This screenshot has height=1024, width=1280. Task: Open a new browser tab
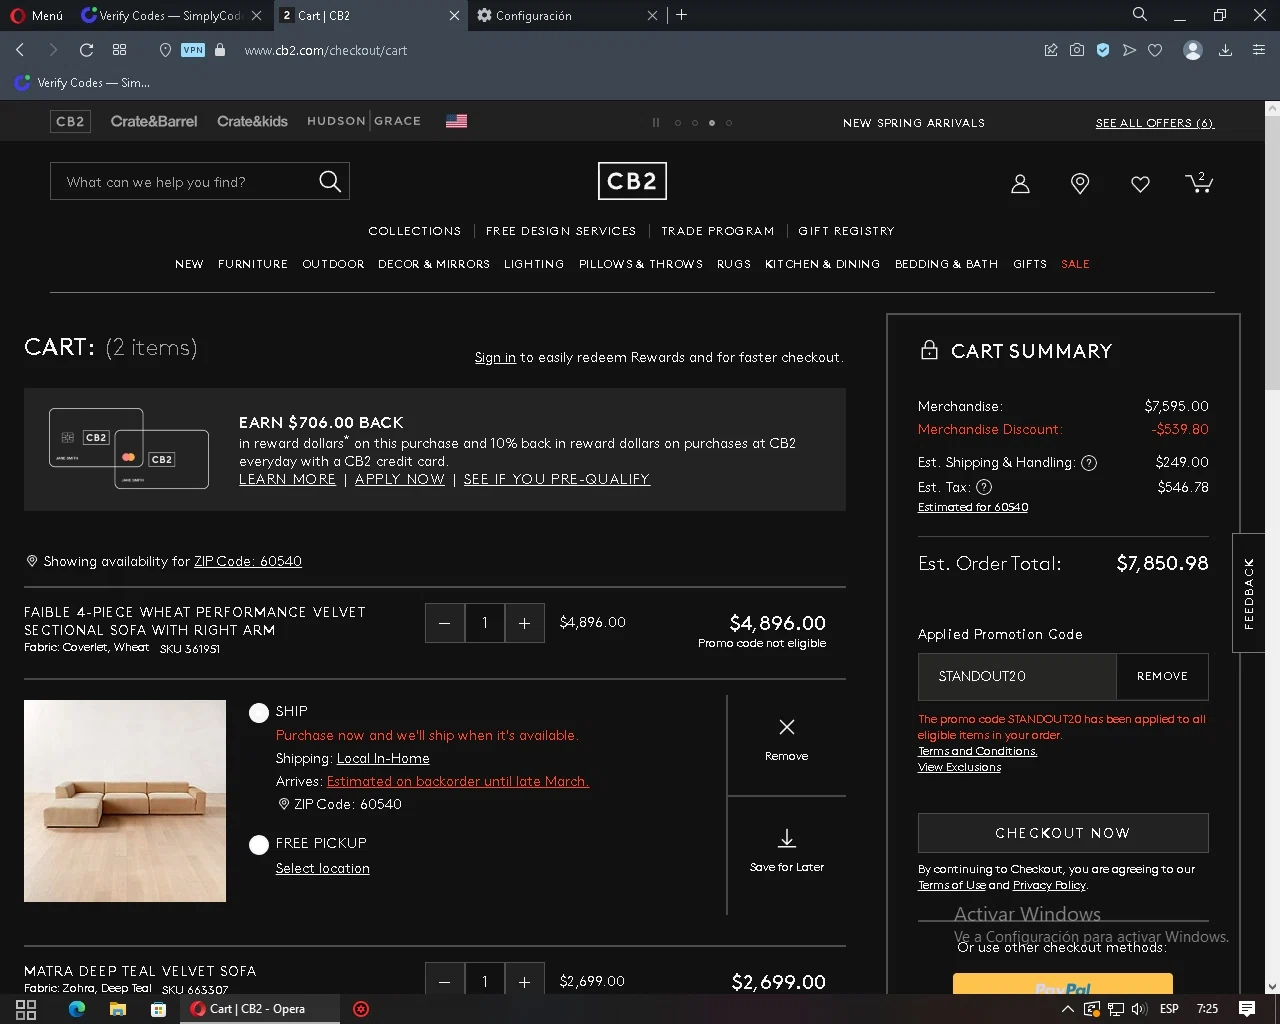[x=682, y=15]
